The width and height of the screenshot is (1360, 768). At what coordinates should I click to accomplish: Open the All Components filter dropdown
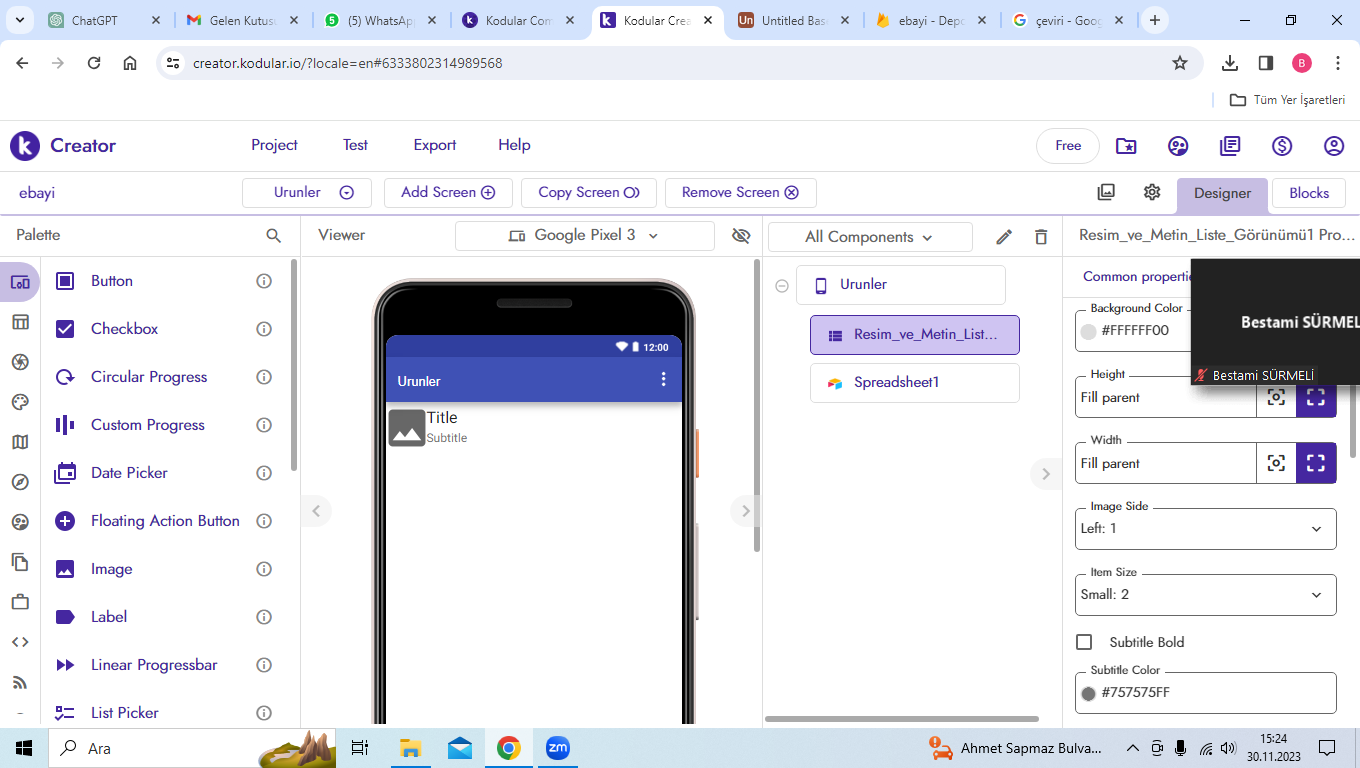pos(870,237)
